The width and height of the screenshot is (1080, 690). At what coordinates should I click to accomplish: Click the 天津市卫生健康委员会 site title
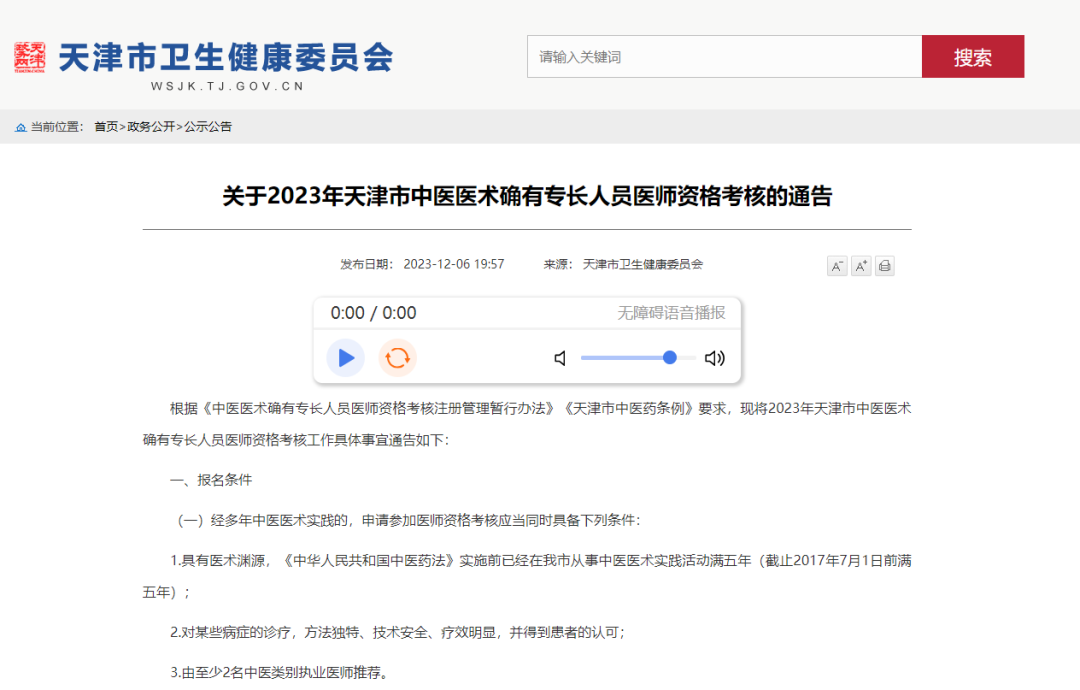tap(226, 56)
